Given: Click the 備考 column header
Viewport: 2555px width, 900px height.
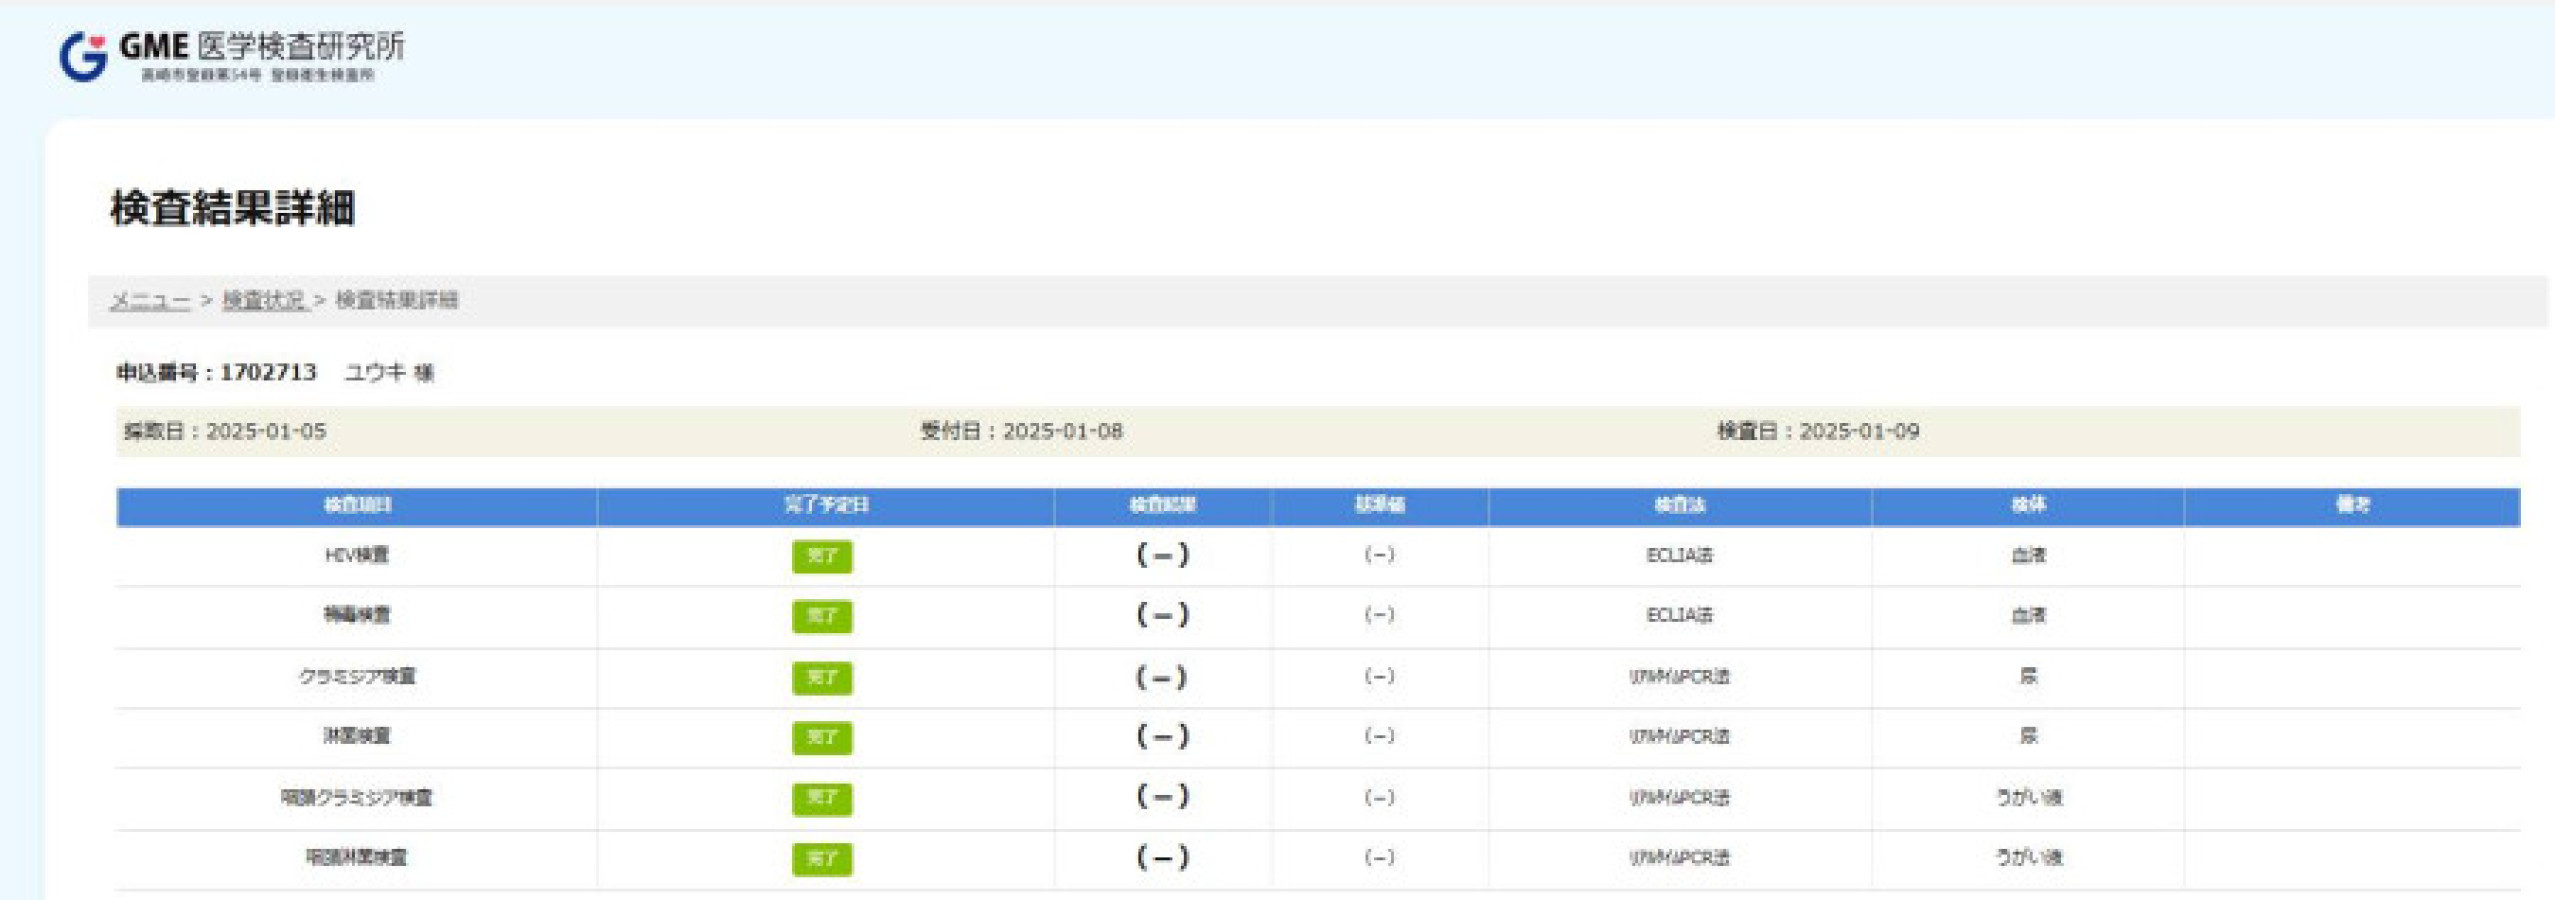Looking at the screenshot, I should click(2352, 505).
